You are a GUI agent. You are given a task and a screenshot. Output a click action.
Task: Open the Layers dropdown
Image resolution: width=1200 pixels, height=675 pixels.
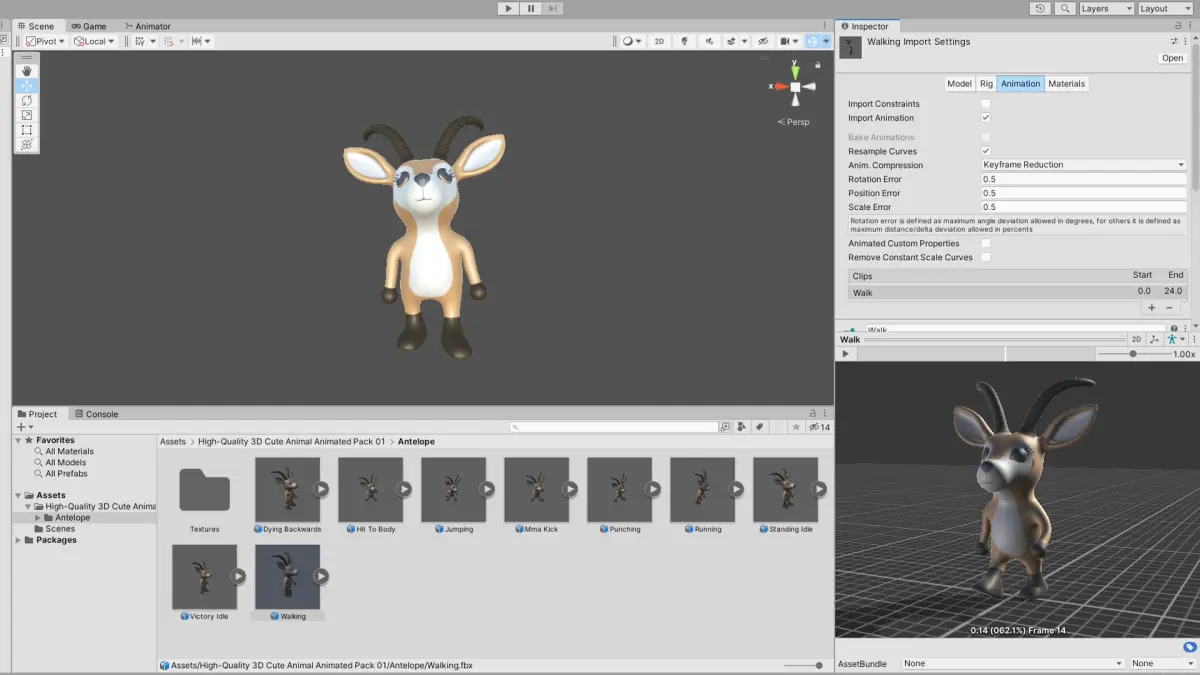[x=1106, y=8]
